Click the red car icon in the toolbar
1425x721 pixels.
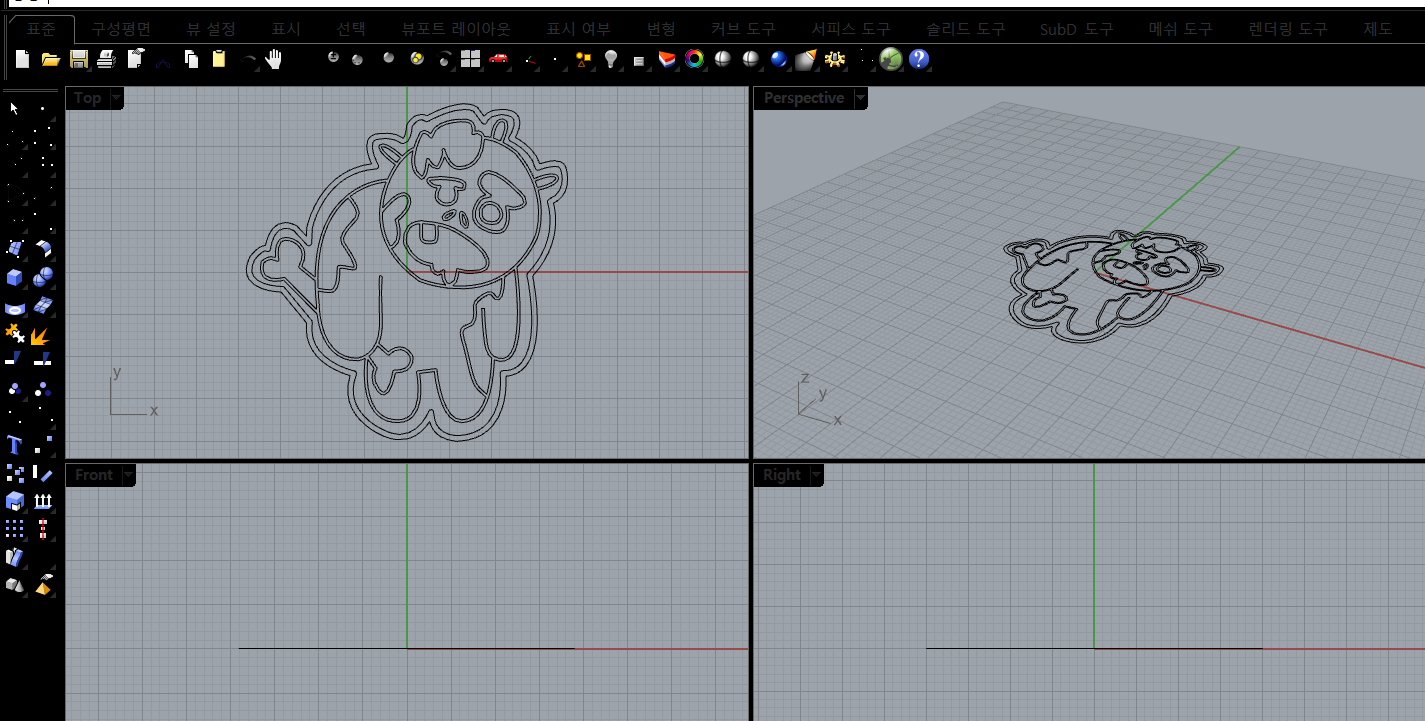coord(498,59)
